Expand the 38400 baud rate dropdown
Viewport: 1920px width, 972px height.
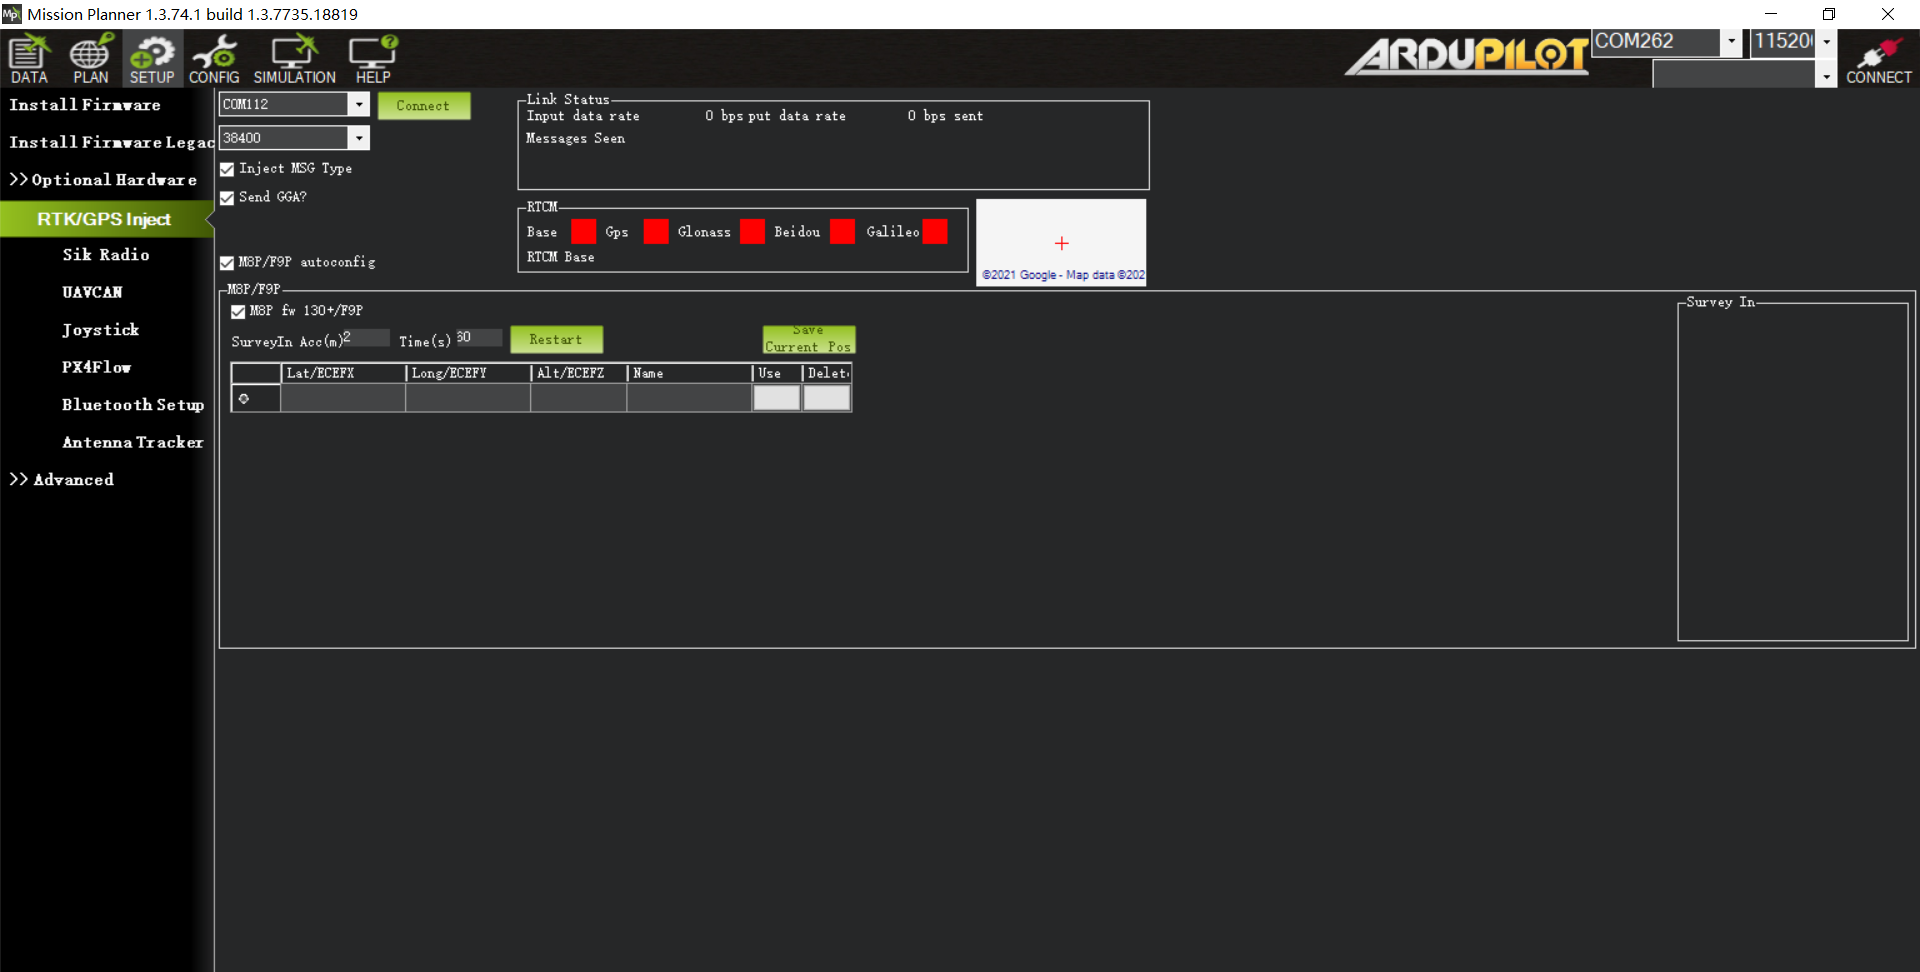[x=359, y=138]
